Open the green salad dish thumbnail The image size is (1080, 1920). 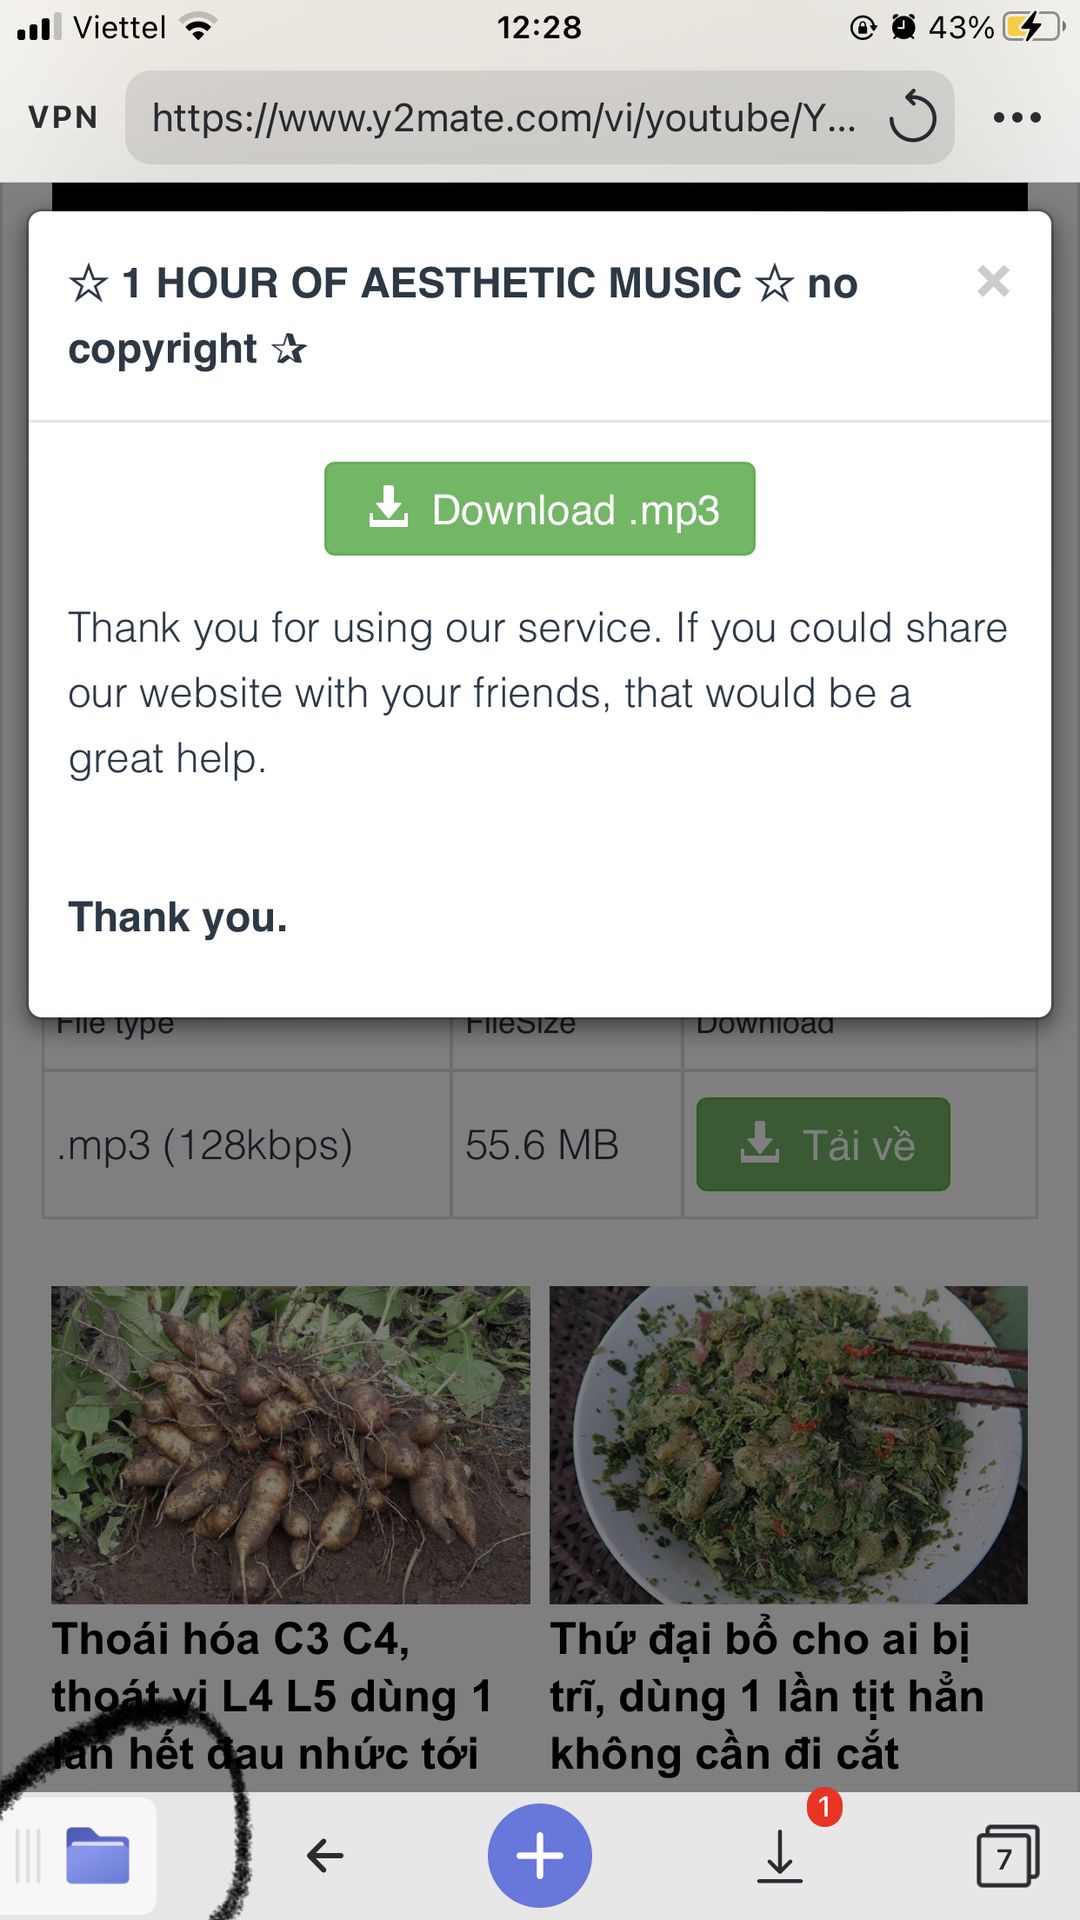[x=788, y=1445]
